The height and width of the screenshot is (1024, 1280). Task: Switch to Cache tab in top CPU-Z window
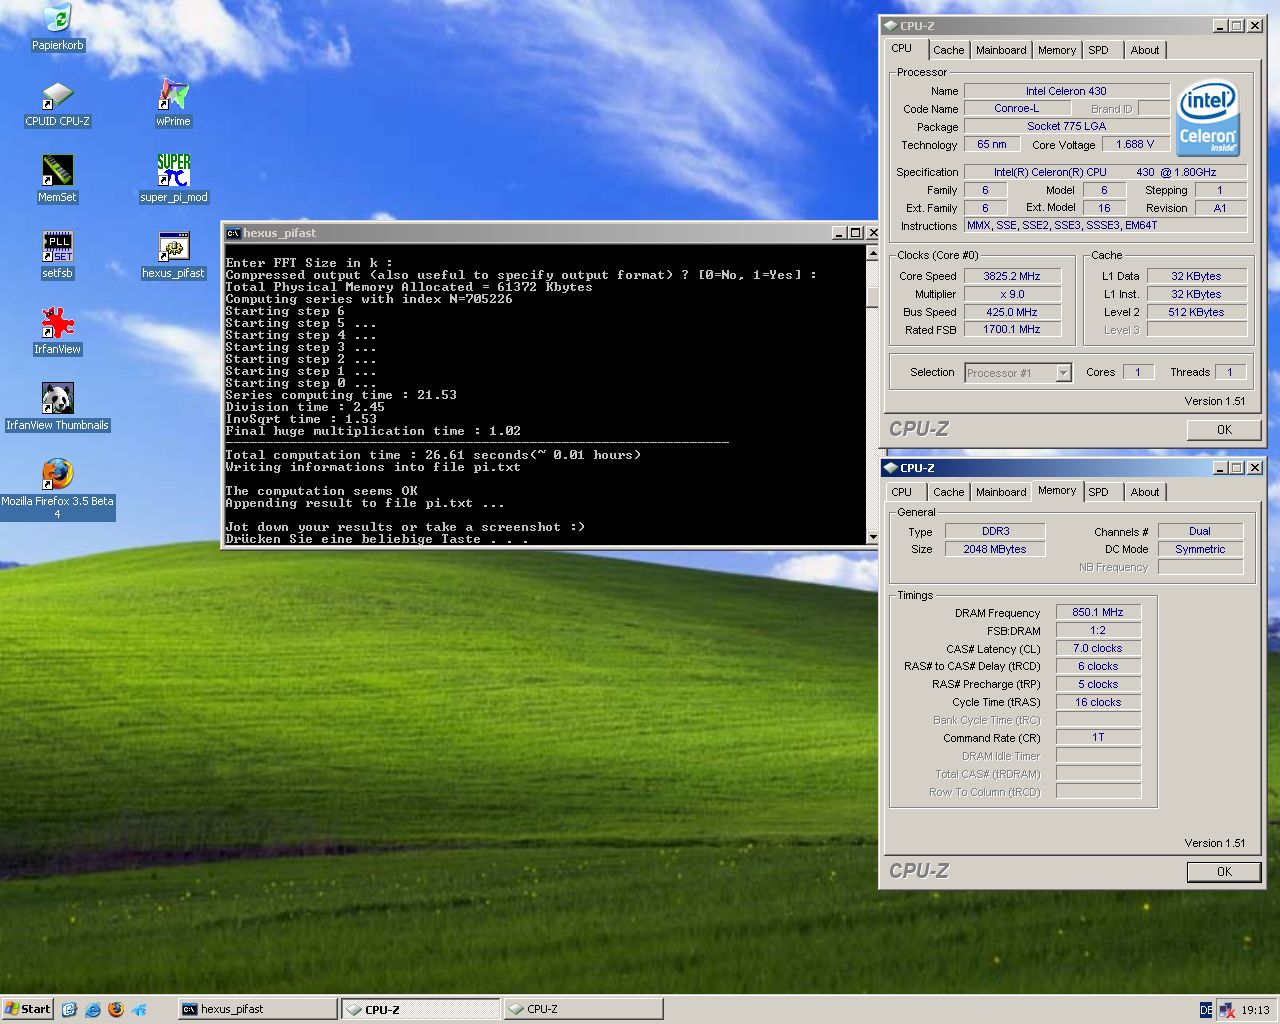[949, 50]
